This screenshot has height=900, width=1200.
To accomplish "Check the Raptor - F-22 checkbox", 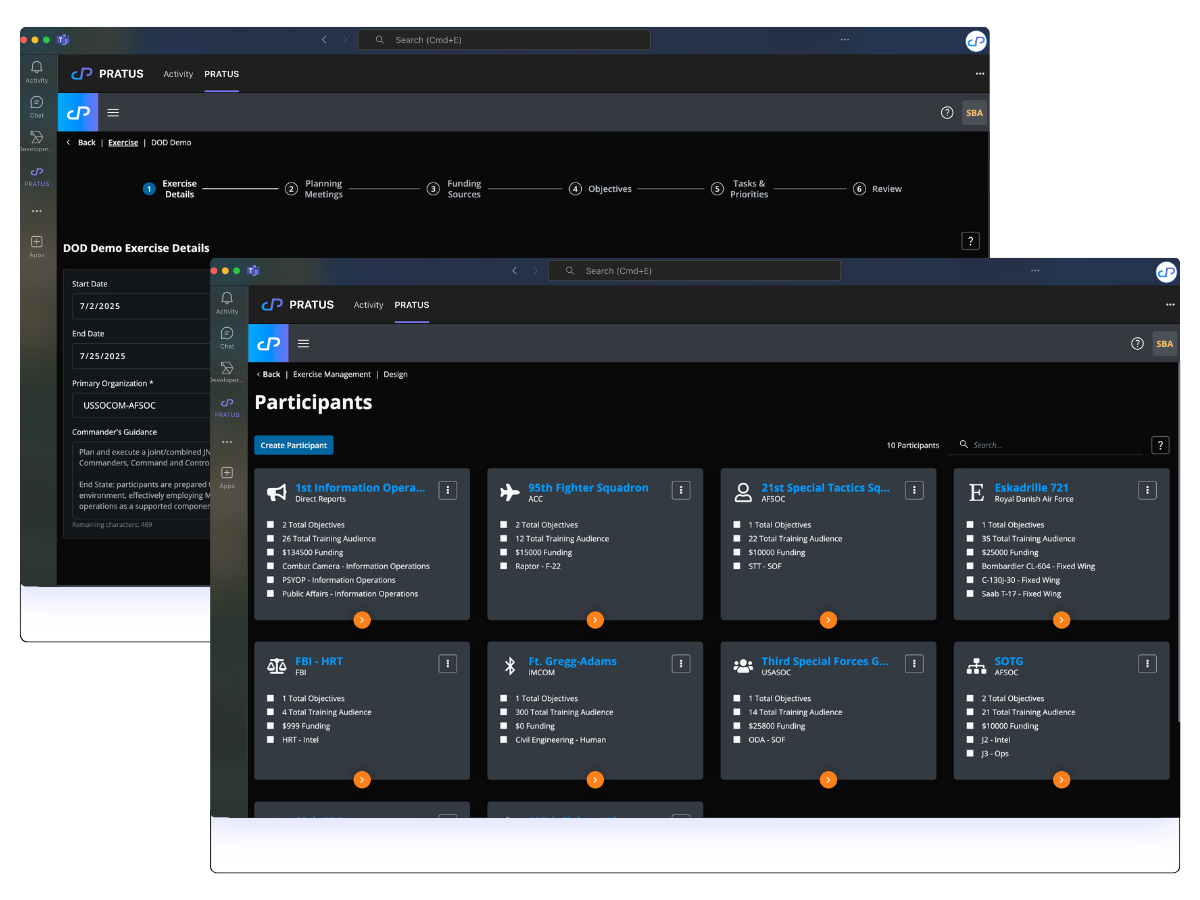I will click(x=504, y=566).
